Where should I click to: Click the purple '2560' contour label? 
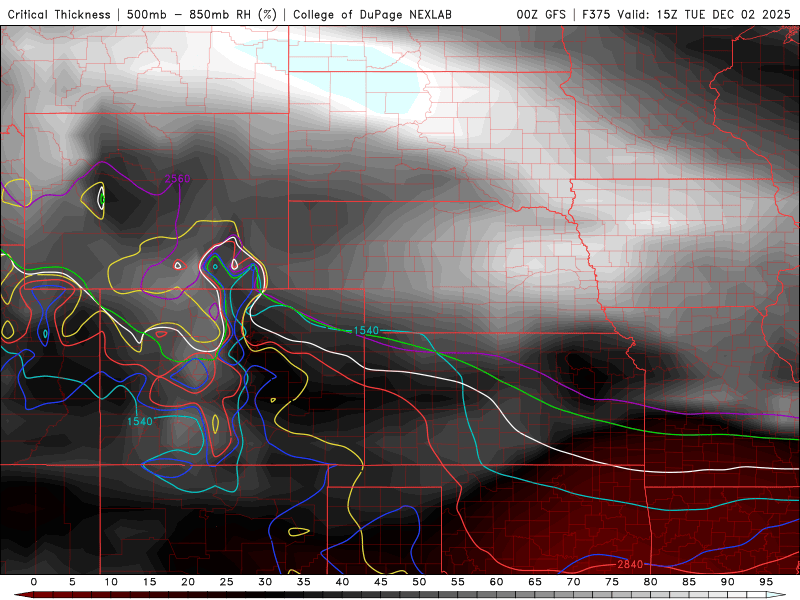(177, 178)
